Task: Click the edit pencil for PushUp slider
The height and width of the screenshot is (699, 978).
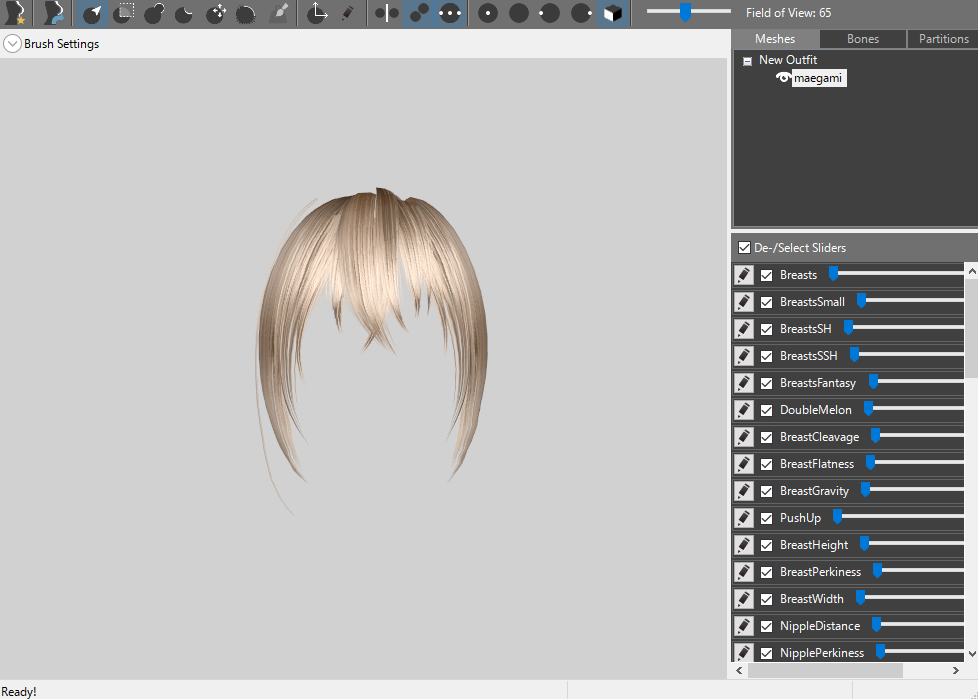Action: (744, 518)
